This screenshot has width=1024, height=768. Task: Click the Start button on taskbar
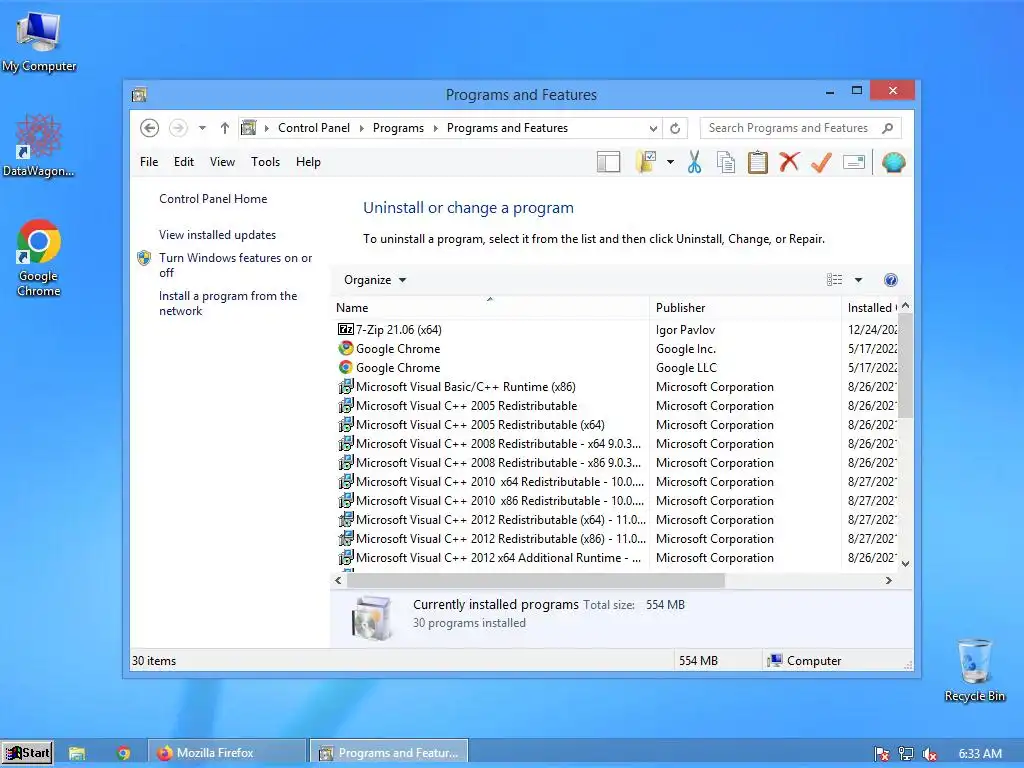(27, 752)
